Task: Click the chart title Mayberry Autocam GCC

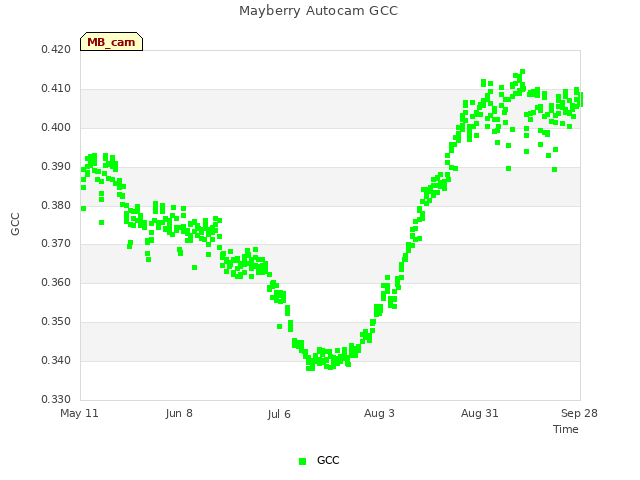Action: [x=318, y=11]
